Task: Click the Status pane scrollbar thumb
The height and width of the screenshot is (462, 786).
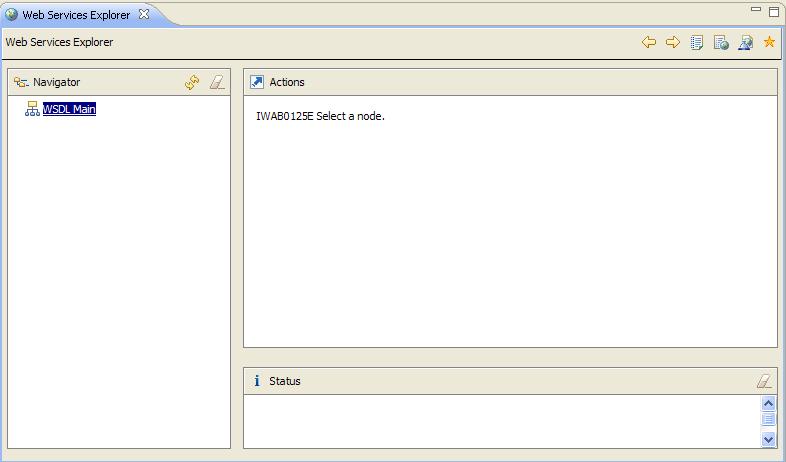Action: pos(768,419)
